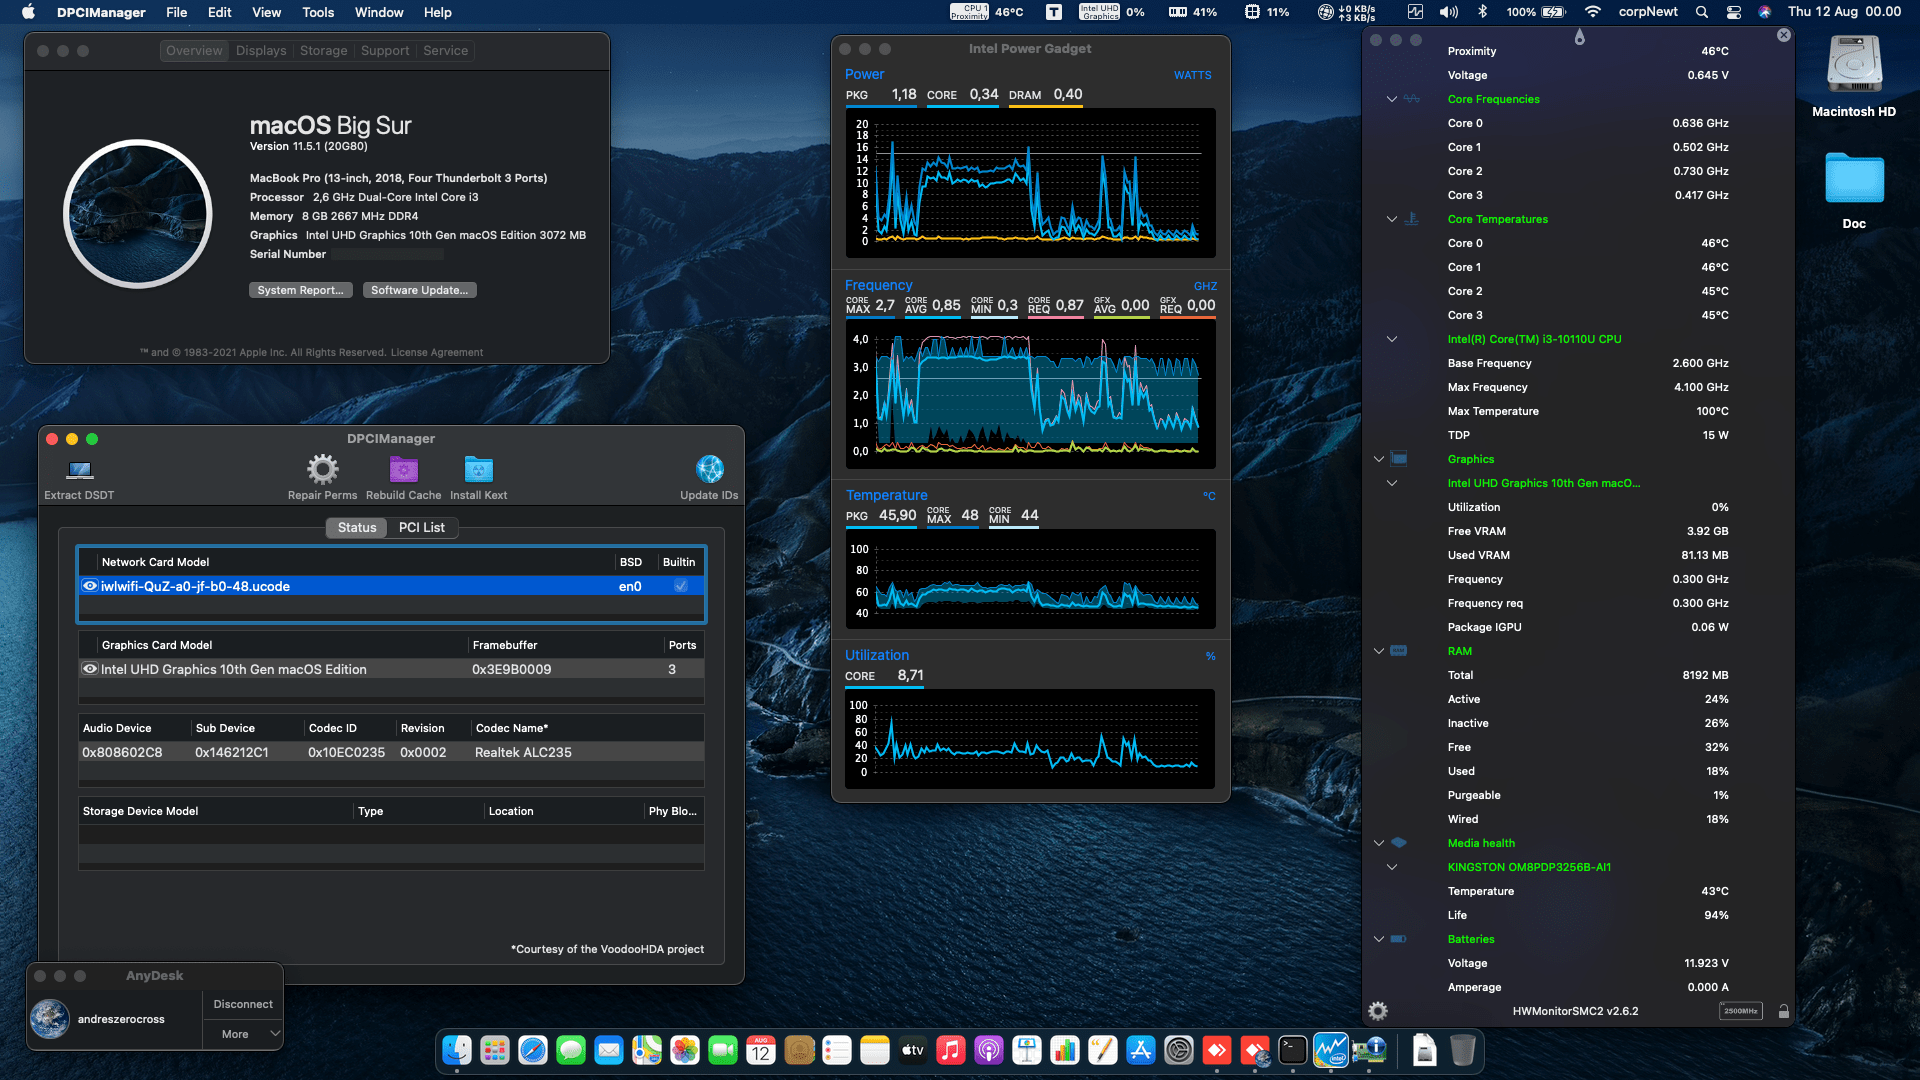Open the Tools menu

coord(318,12)
